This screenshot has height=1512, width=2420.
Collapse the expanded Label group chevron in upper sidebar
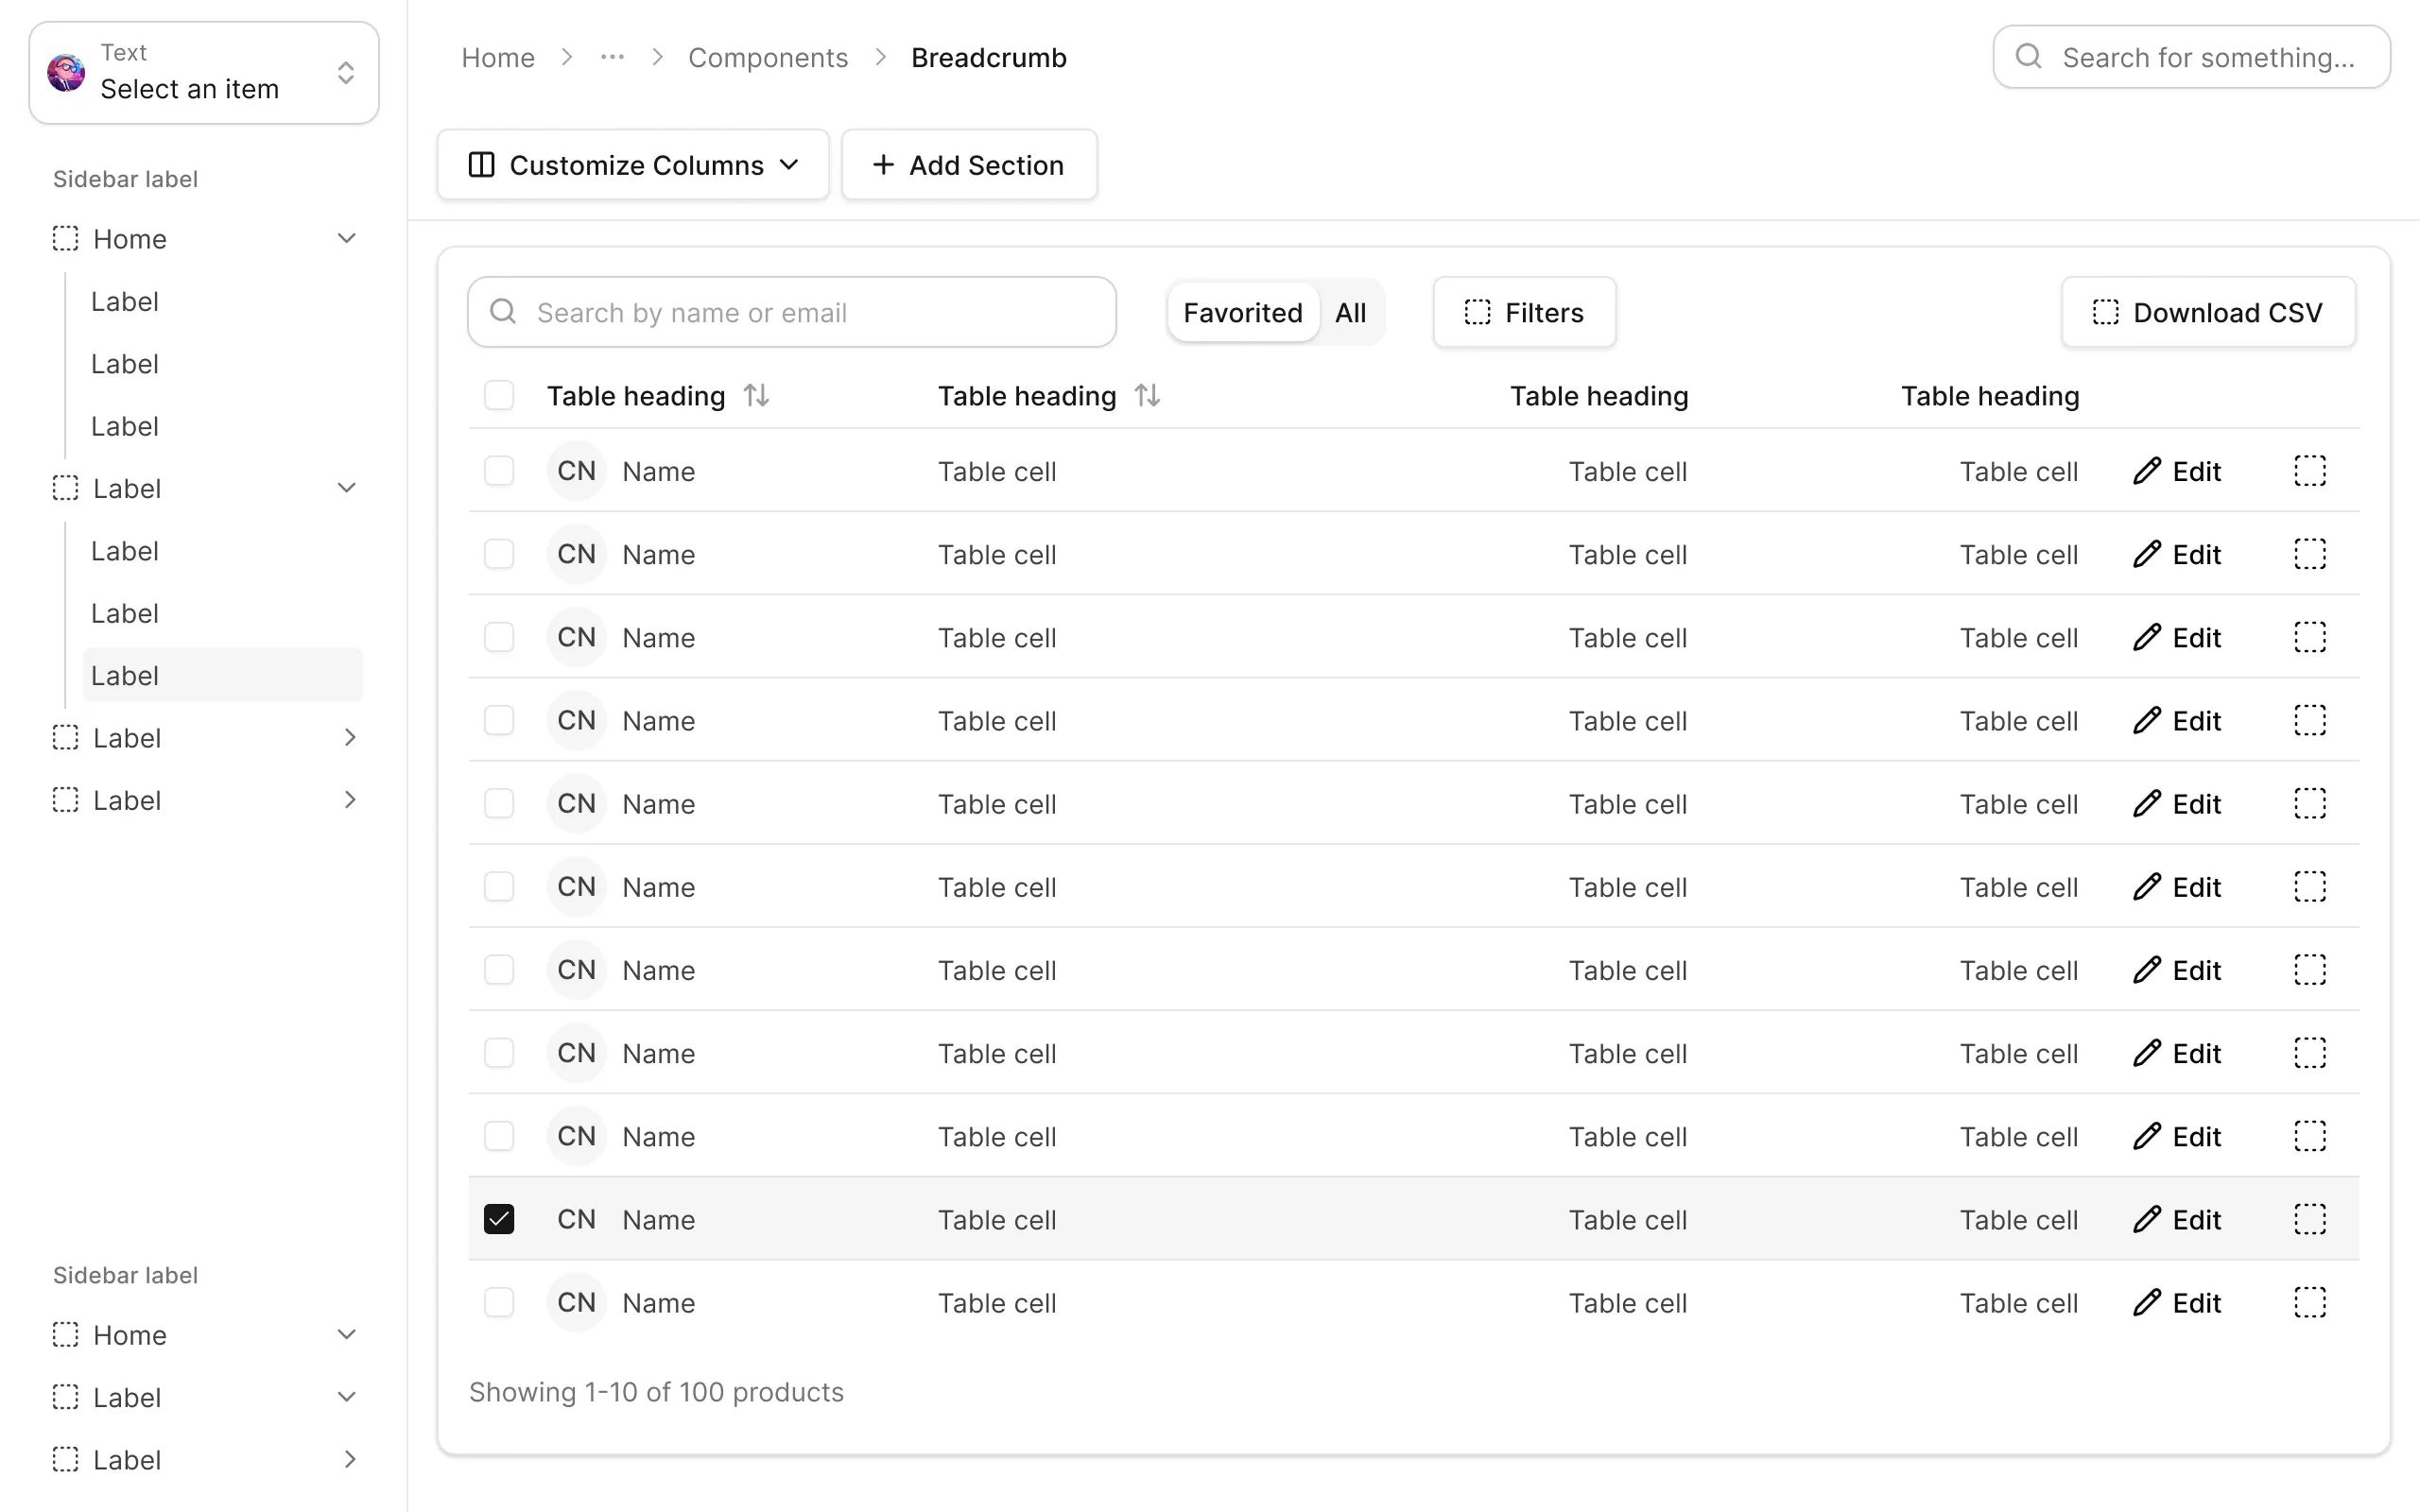(x=347, y=488)
